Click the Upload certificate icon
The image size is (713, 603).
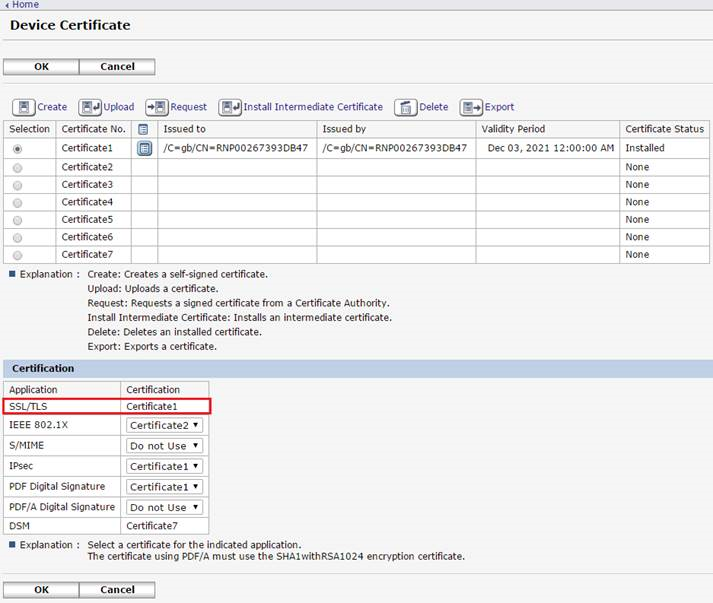pyautogui.click(x=90, y=107)
